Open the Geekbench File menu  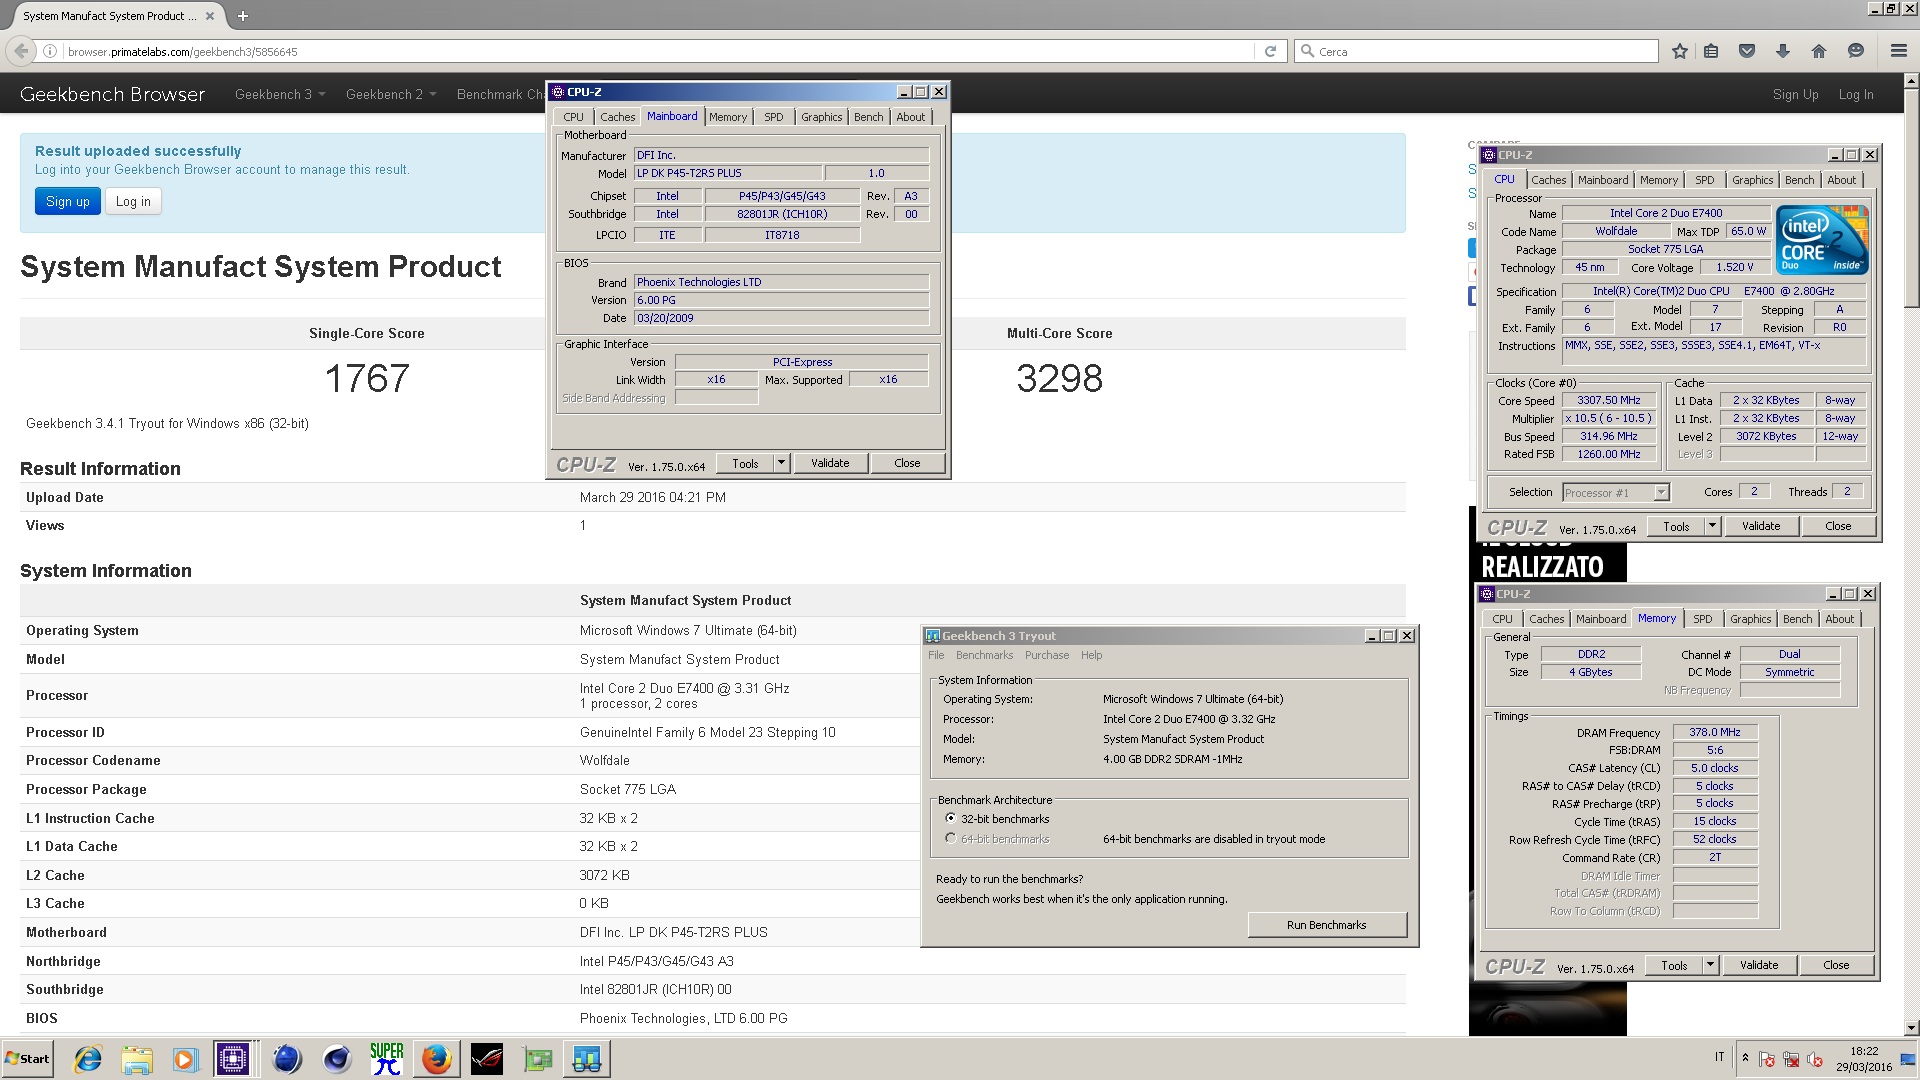(x=936, y=655)
